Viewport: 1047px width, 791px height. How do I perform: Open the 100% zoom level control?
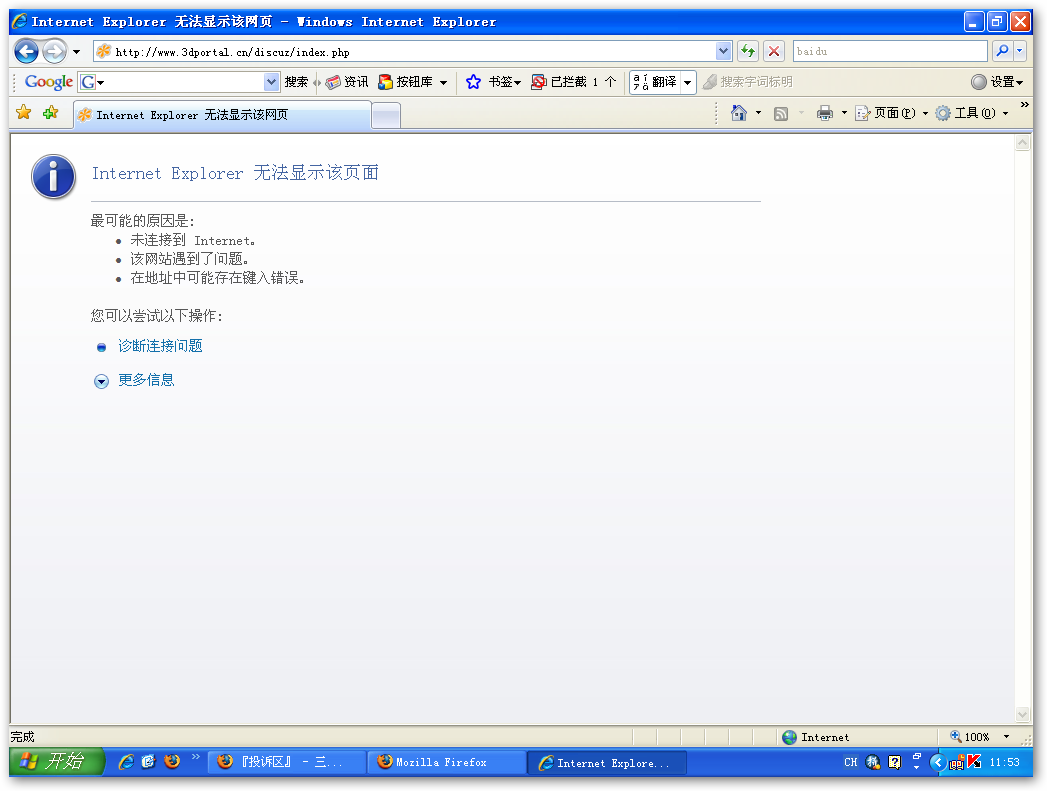click(980, 737)
